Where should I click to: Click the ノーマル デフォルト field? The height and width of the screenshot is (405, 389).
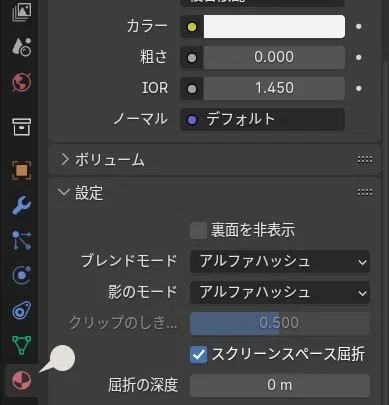[263, 119]
